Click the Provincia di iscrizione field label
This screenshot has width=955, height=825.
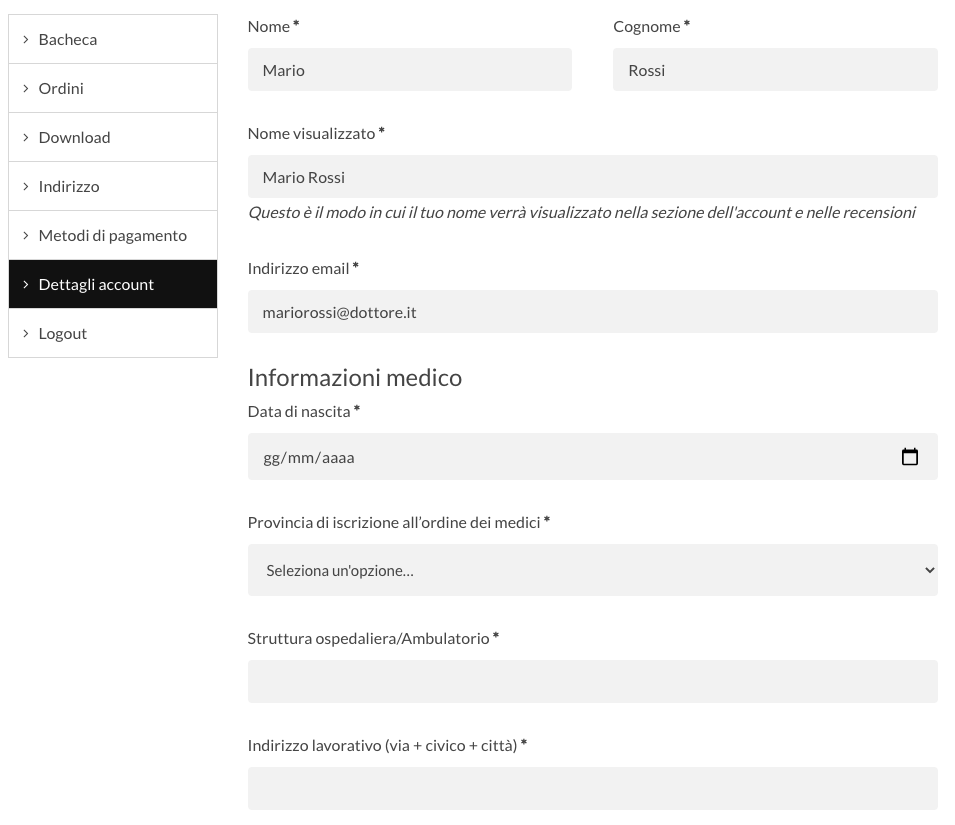(x=393, y=522)
